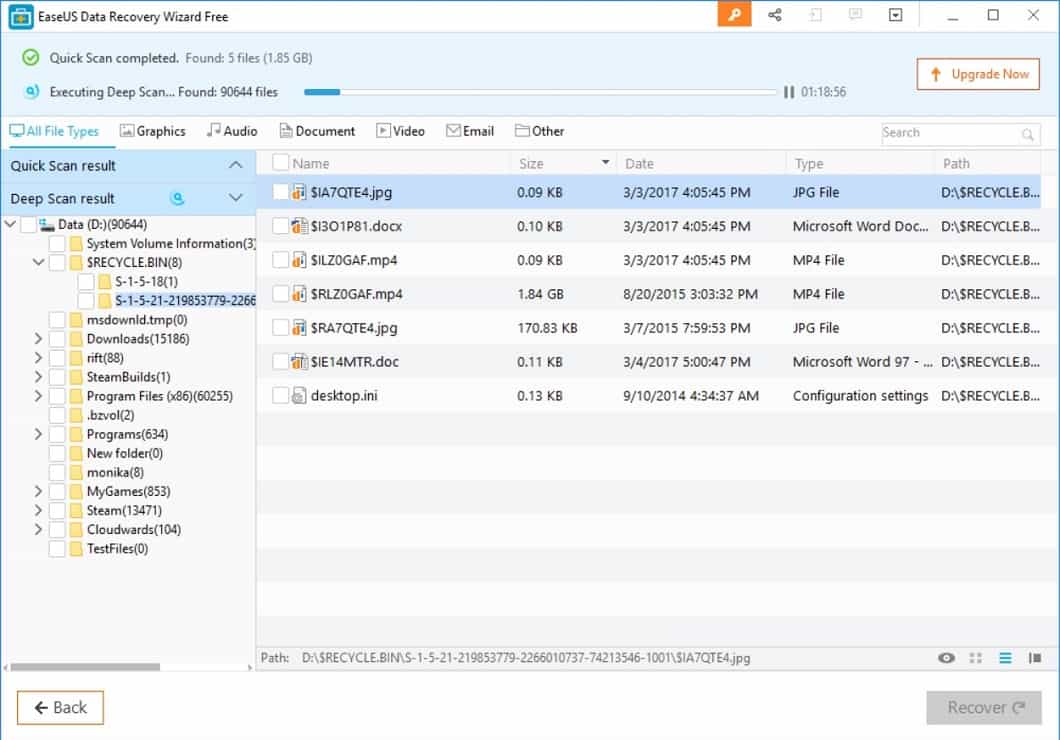Click the Recover button
This screenshot has height=740, width=1060.
click(x=984, y=708)
